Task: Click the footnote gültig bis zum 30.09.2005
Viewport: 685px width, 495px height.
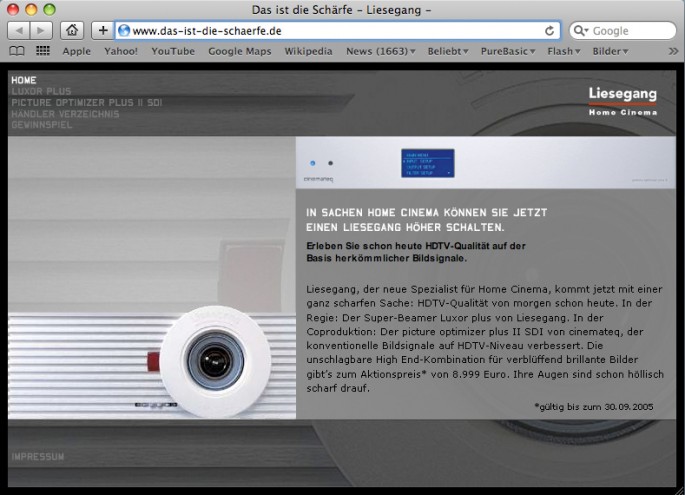Action: (x=594, y=407)
